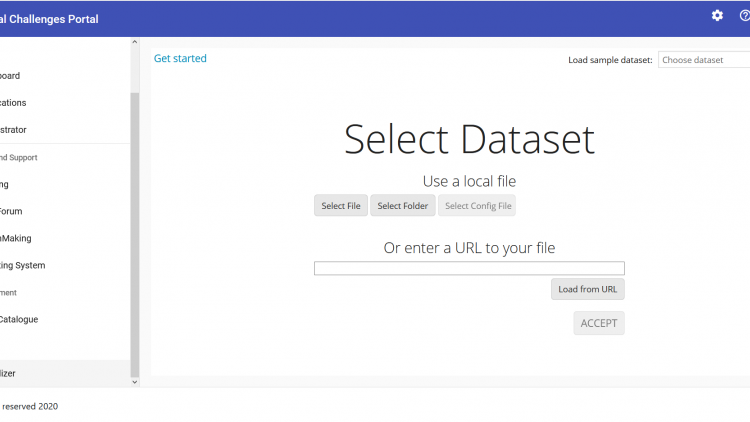Open the sidebar item ending in 'oard'
Image resolution: width=750 pixels, height=422 pixels.
point(10,76)
